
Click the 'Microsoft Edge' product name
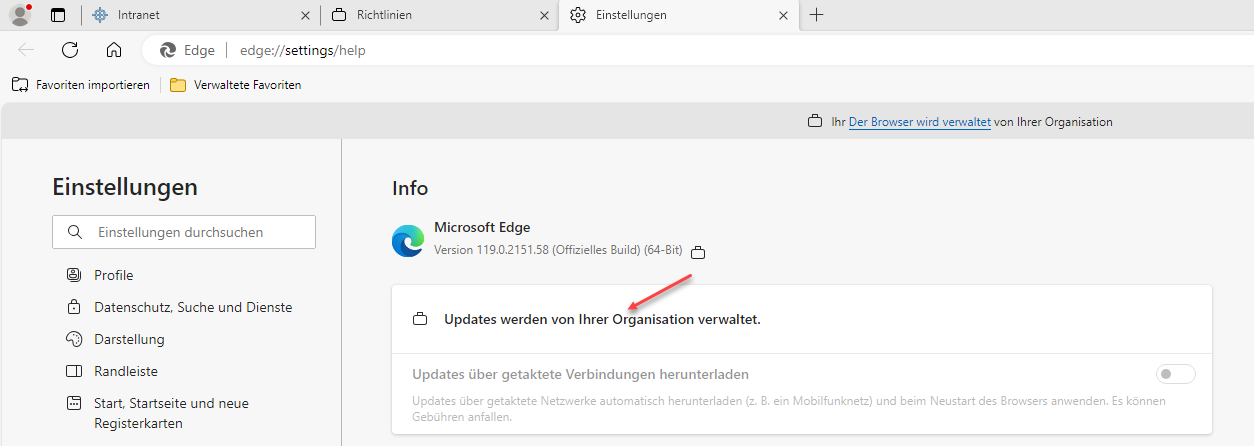pos(482,228)
